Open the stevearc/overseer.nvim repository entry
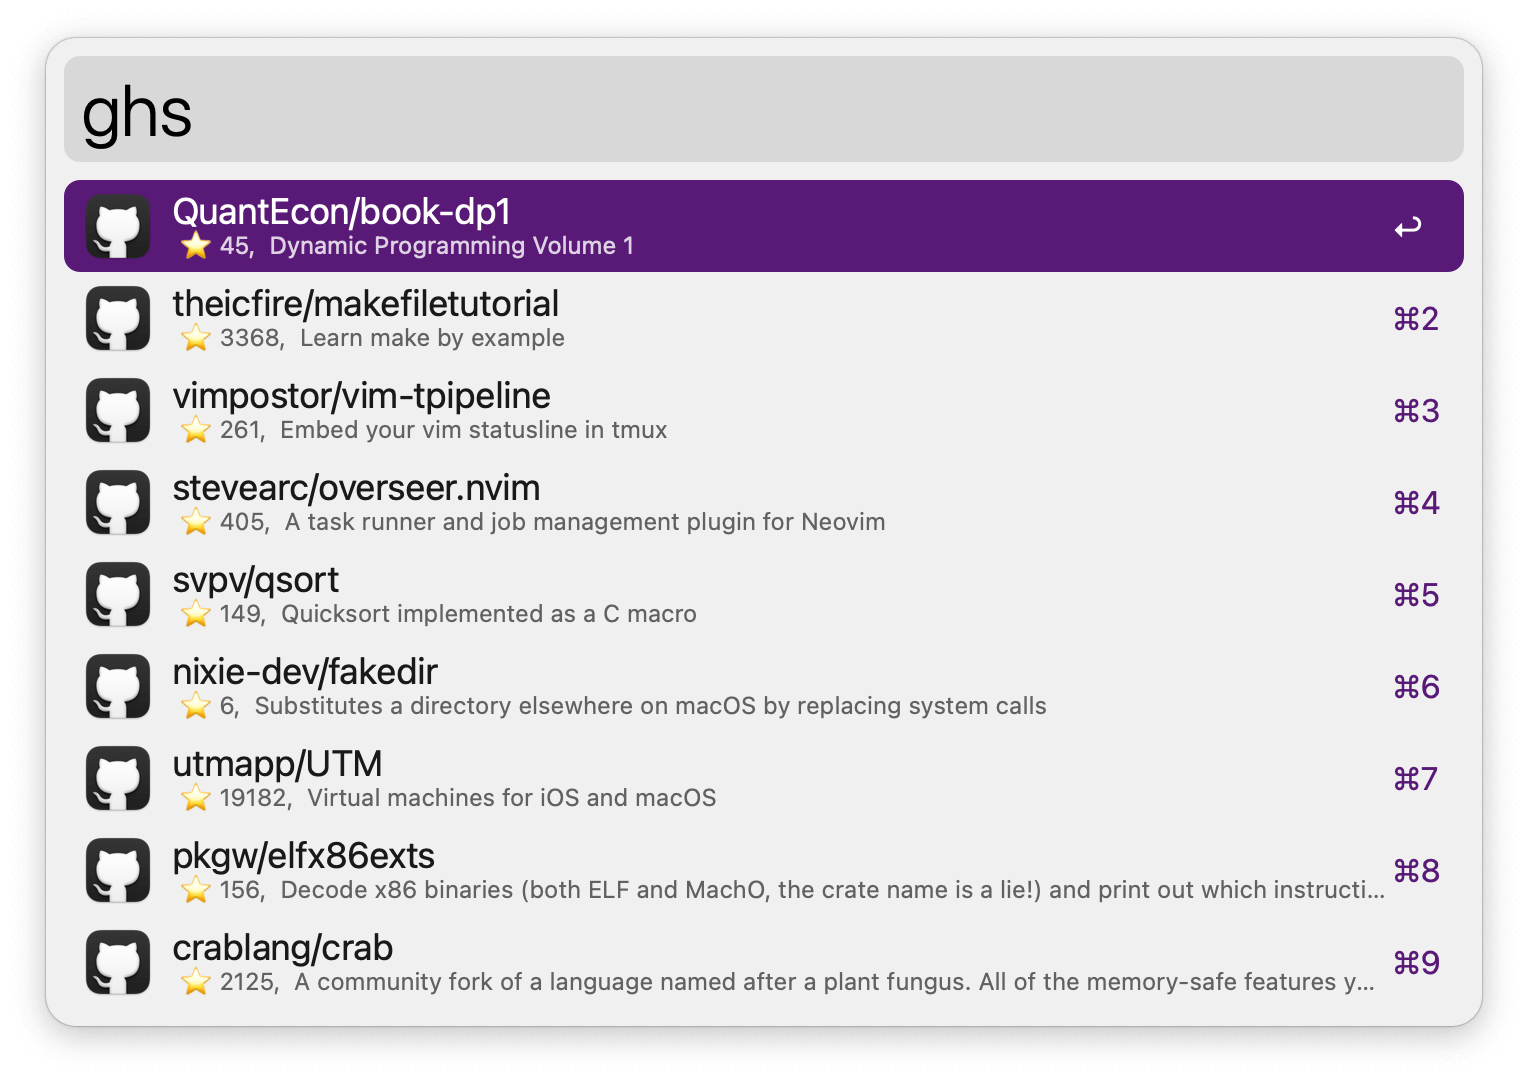Viewport: 1528px width, 1080px height. (x=764, y=503)
